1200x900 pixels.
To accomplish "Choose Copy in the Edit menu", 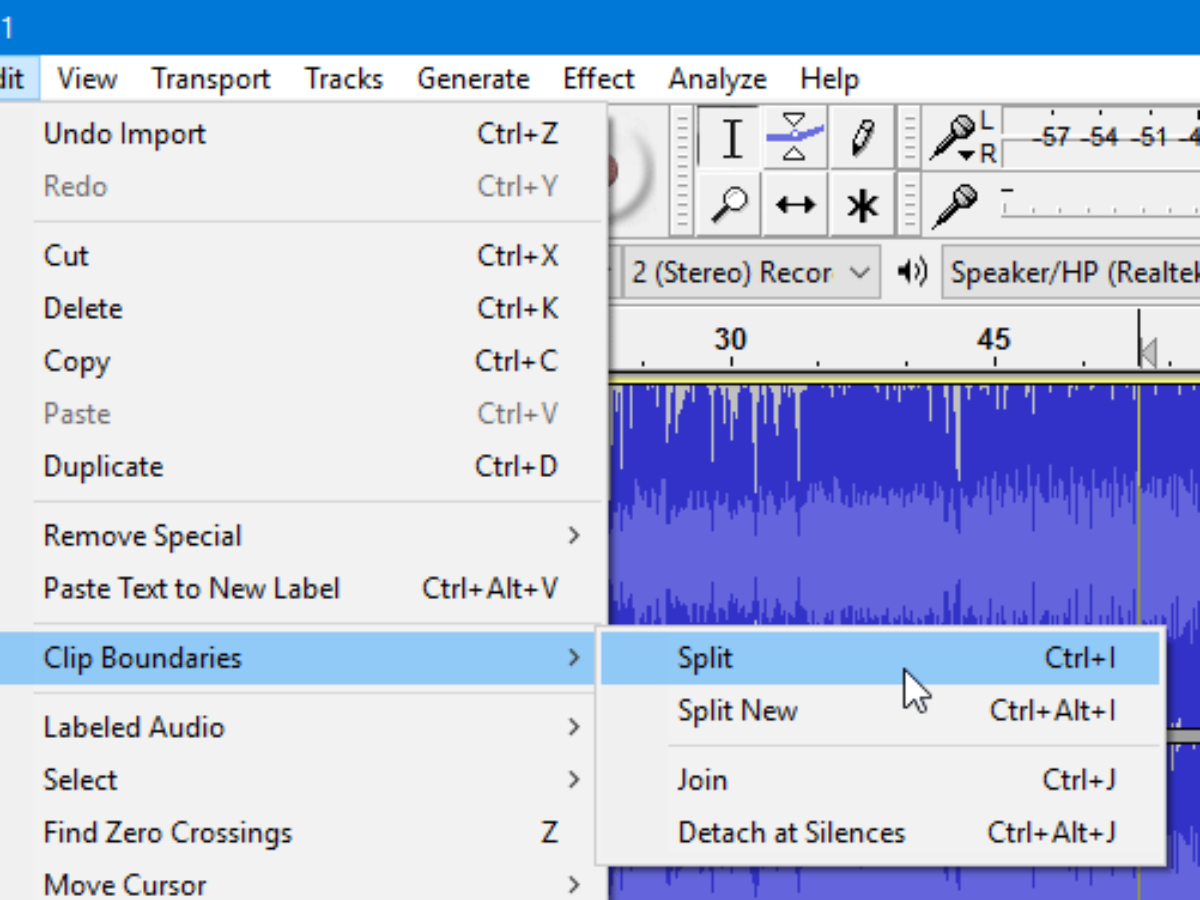I will pos(303,362).
